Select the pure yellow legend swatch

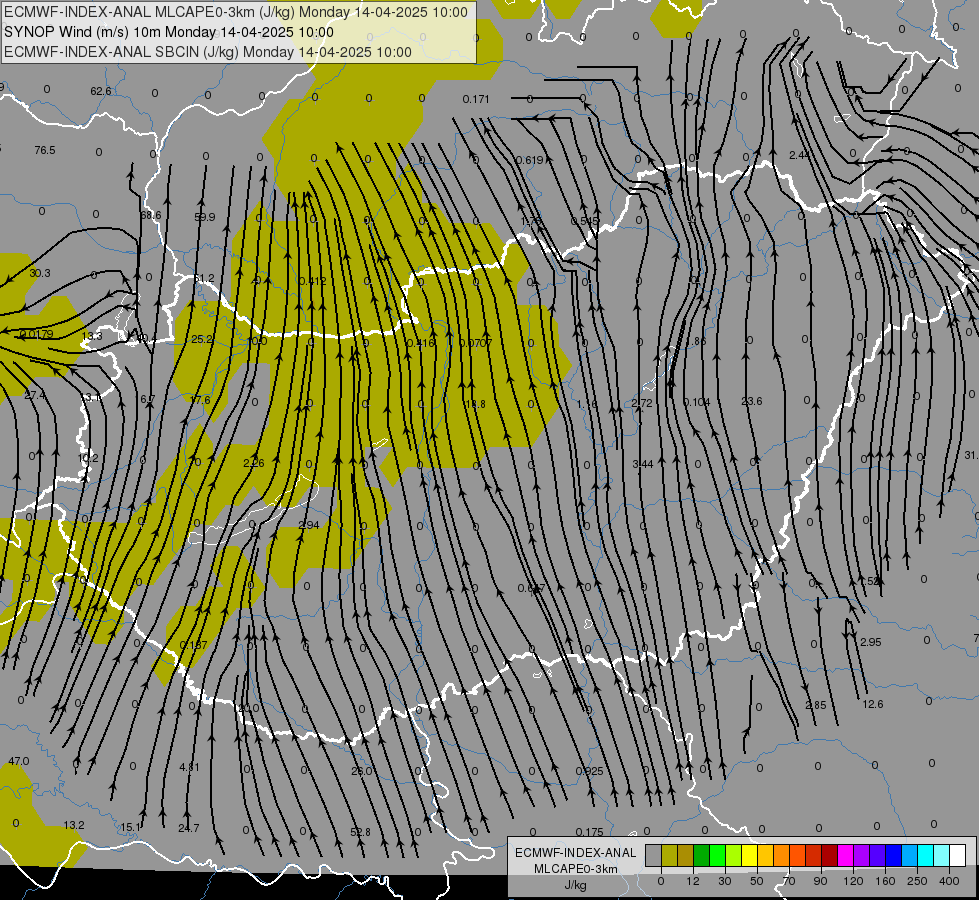click(x=749, y=856)
